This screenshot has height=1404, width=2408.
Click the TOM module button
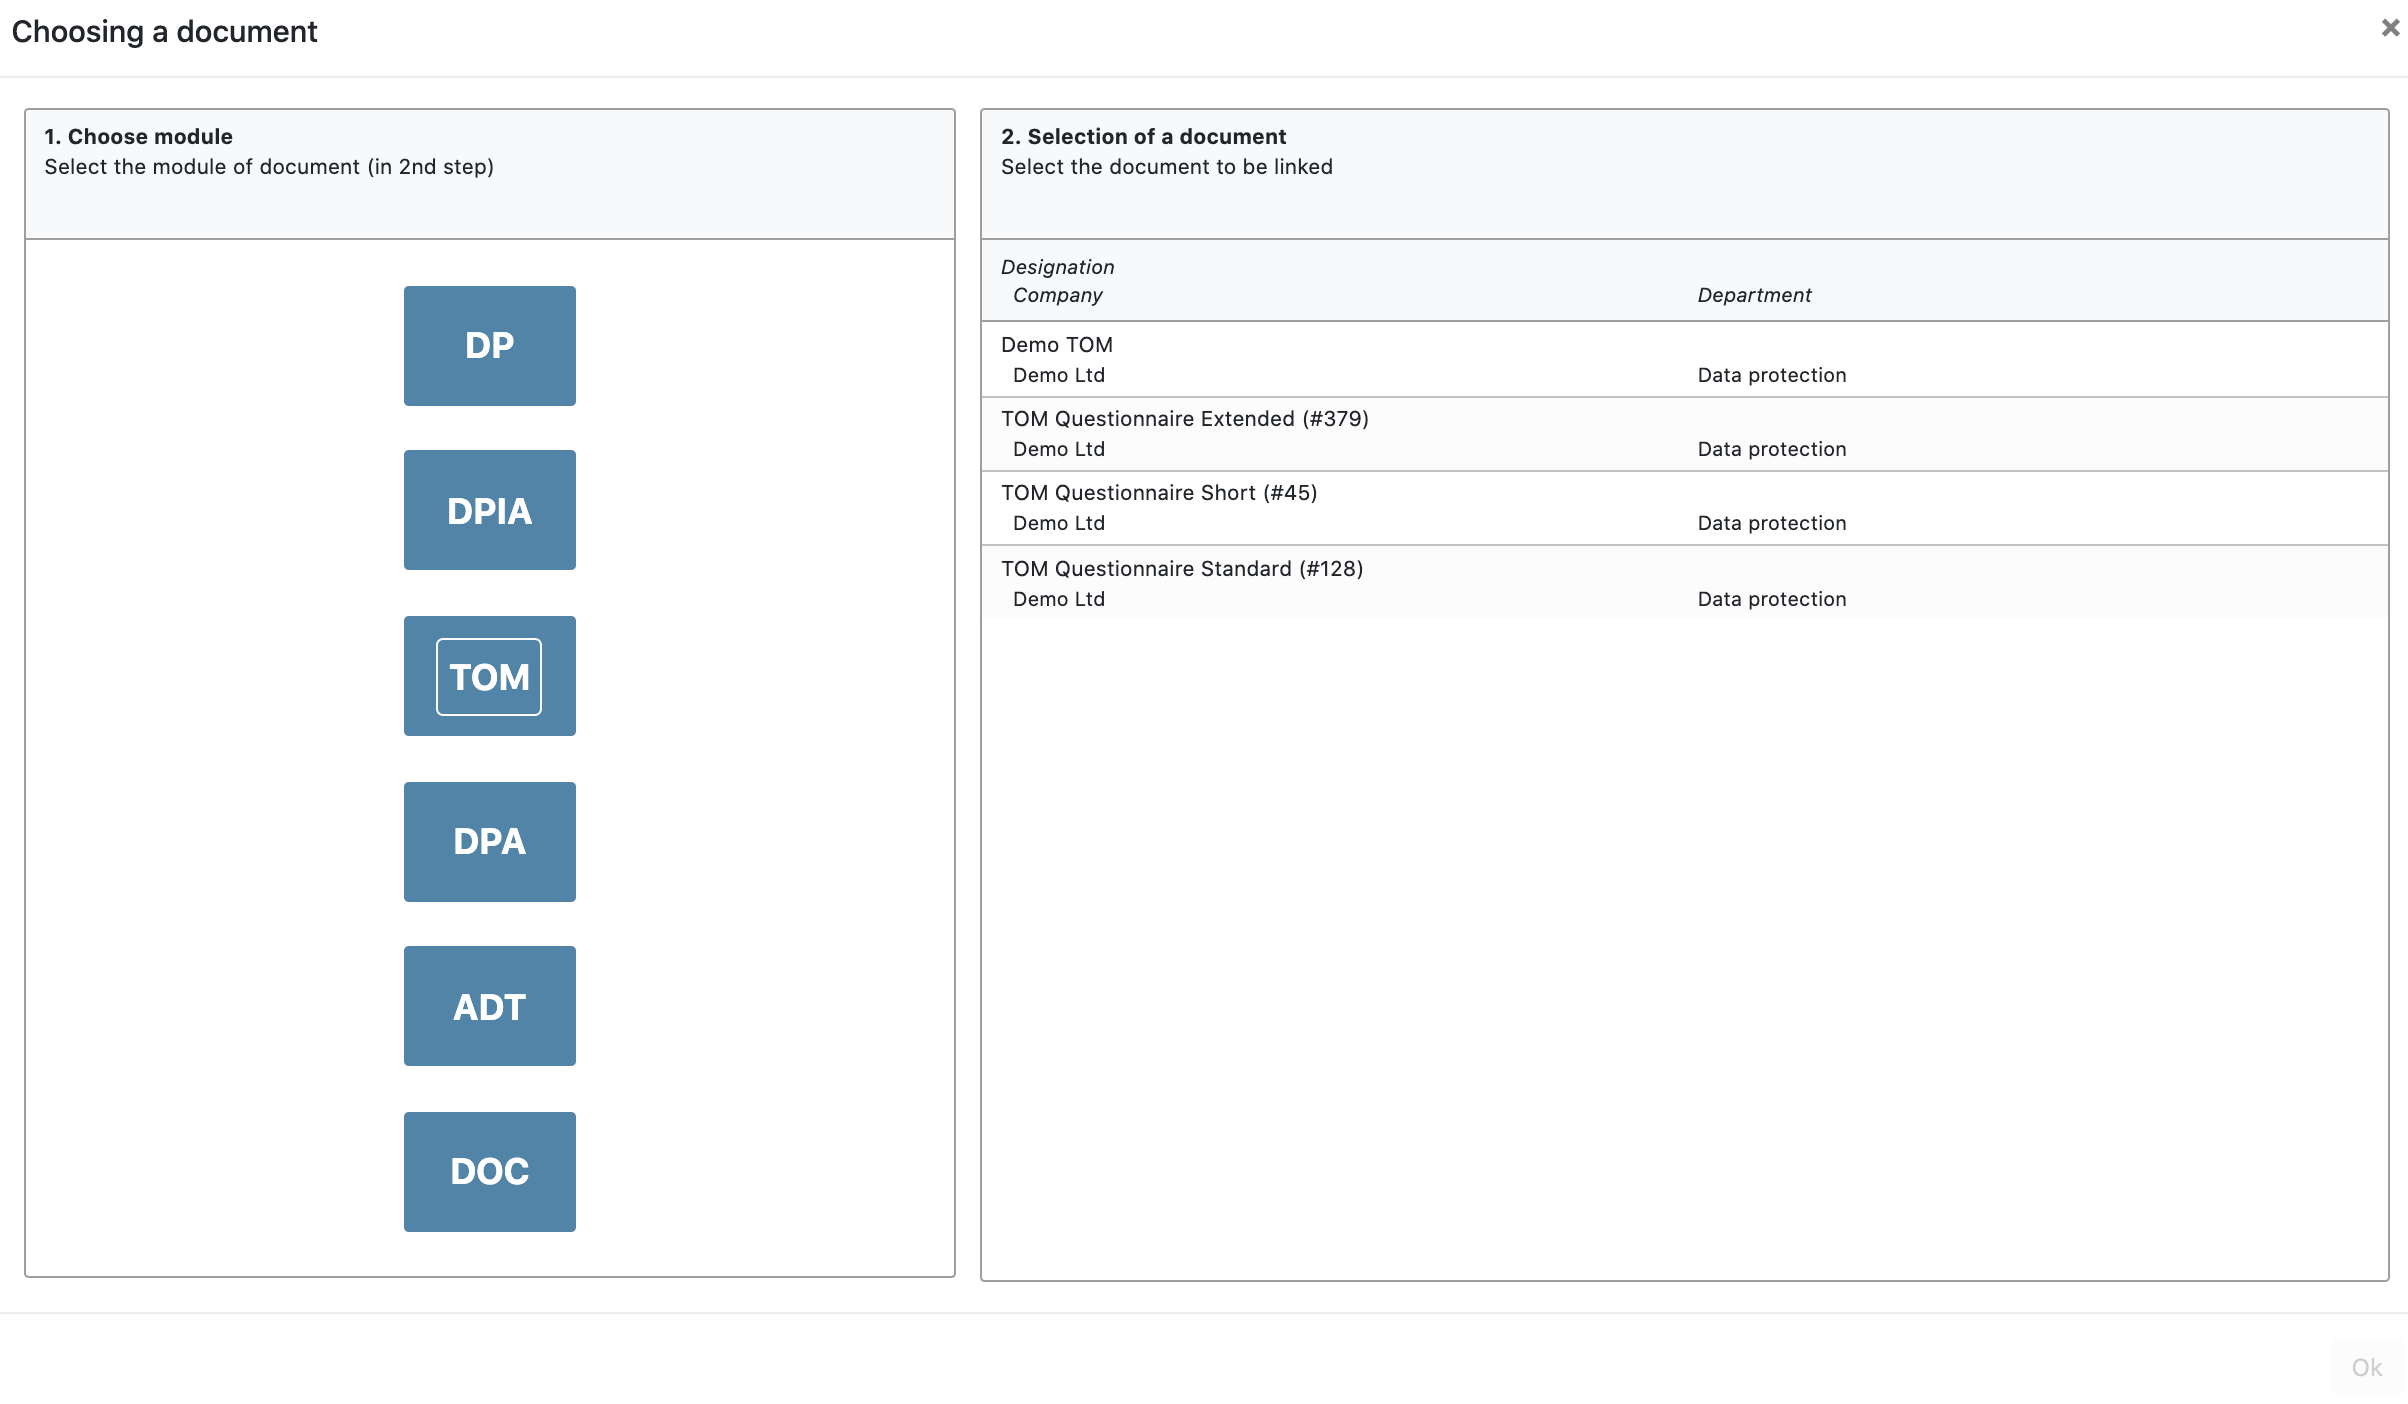pyautogui.click(x=489, y=676)
